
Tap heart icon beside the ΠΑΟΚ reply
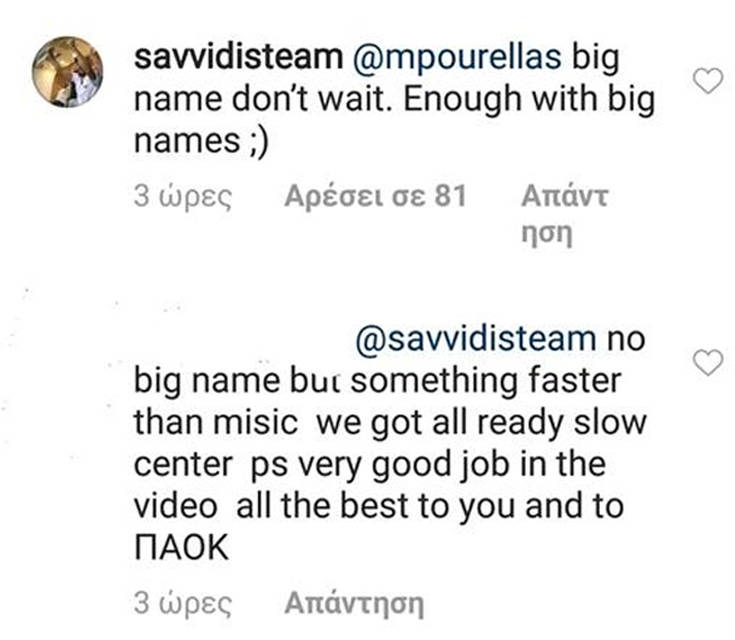[x=708, y=362]
